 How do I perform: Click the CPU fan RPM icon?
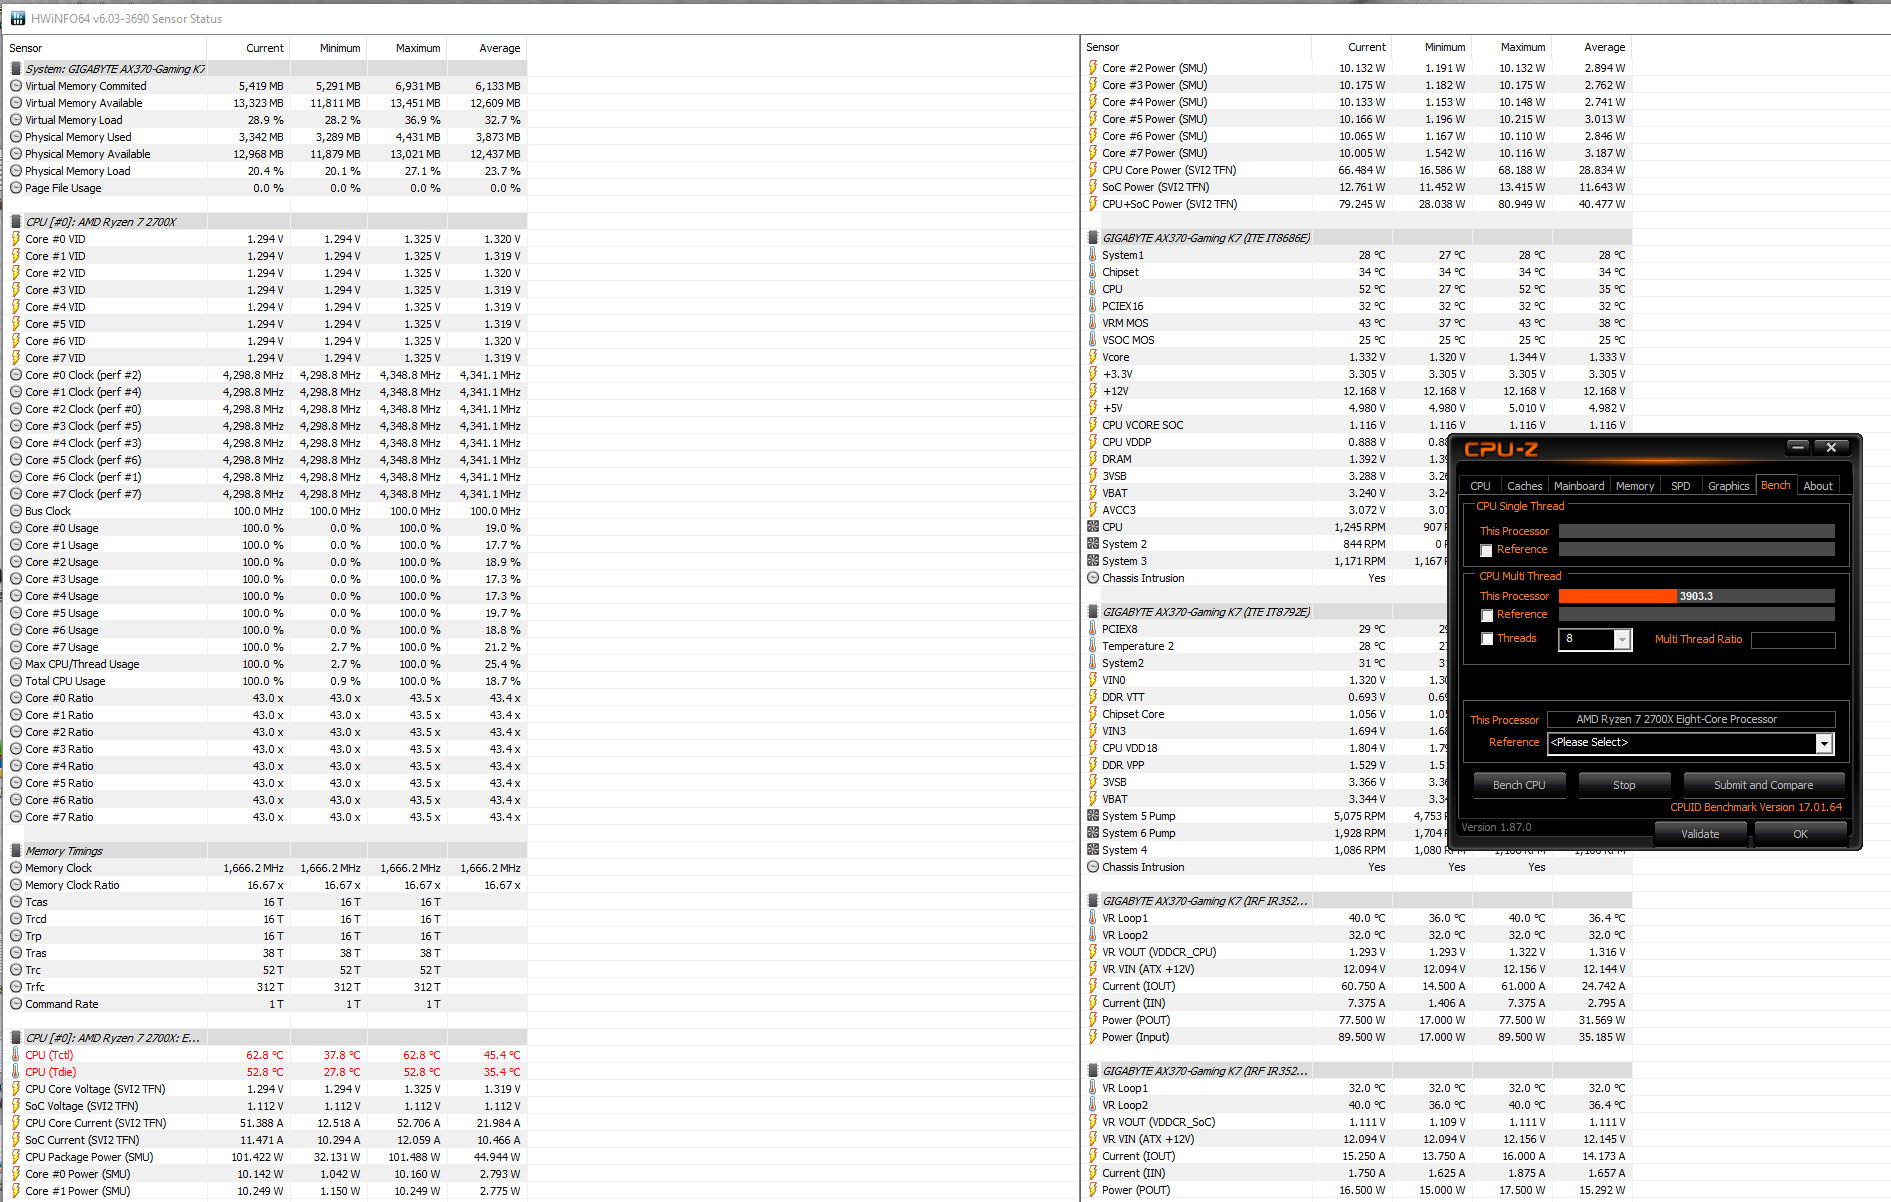1093,527
